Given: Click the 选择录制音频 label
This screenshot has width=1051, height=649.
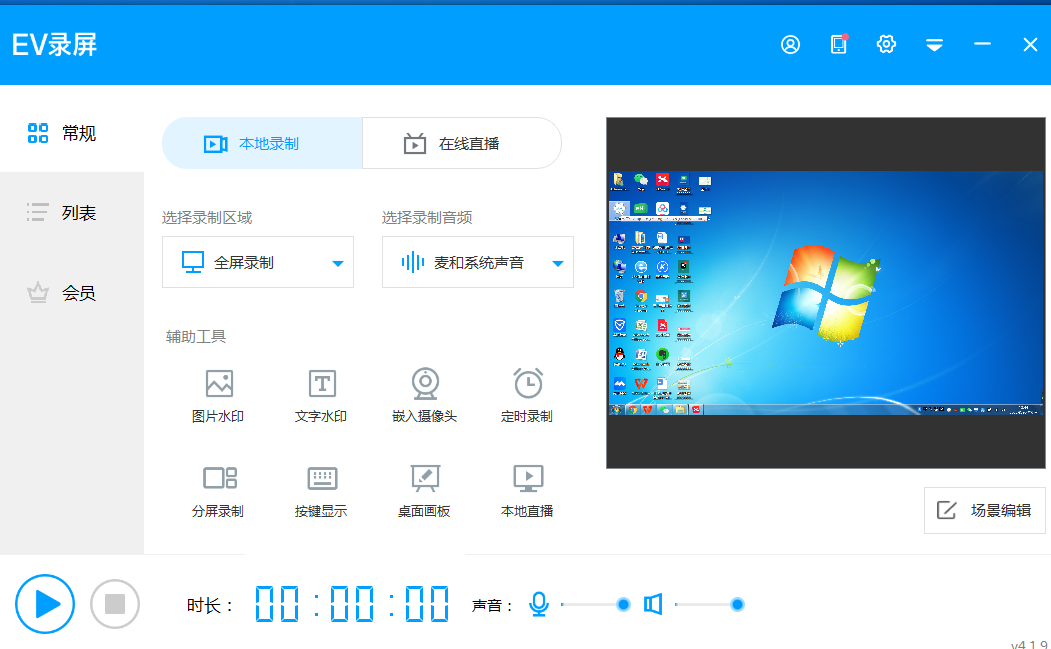Looking at the screenshot, I should point(427,217).
